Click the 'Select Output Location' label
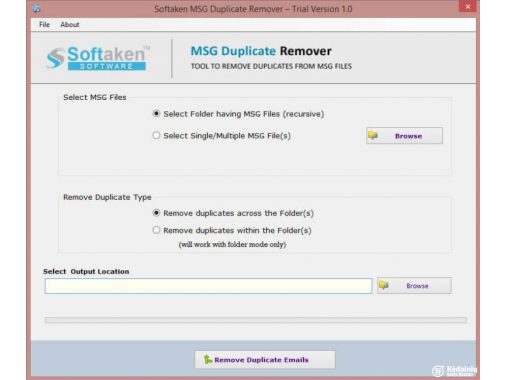 click(86, 271)
